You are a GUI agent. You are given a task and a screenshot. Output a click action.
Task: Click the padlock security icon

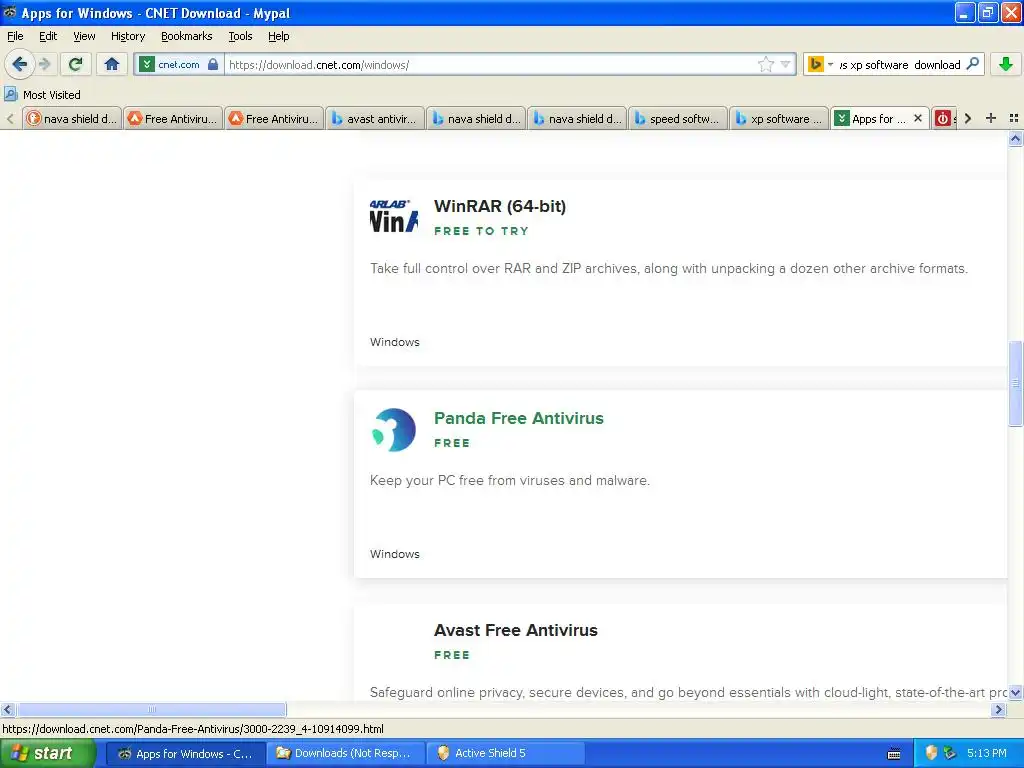pyautogui.click(x=213, y=65)
